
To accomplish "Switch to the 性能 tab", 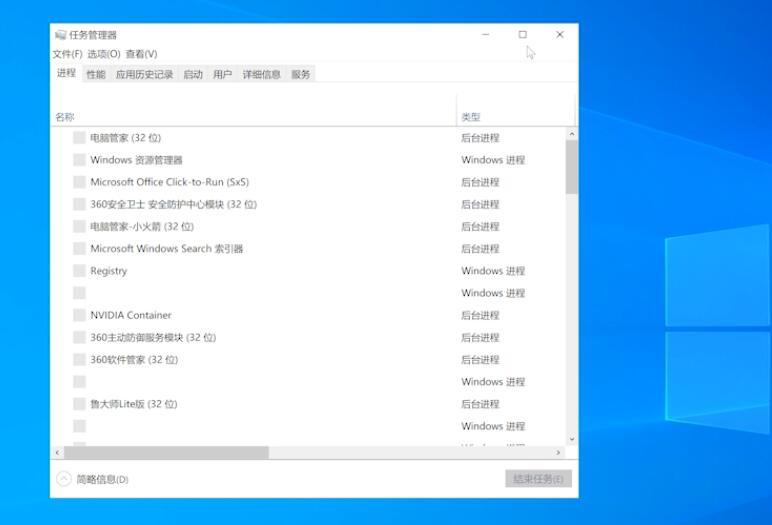I will [x=96, y=74].
